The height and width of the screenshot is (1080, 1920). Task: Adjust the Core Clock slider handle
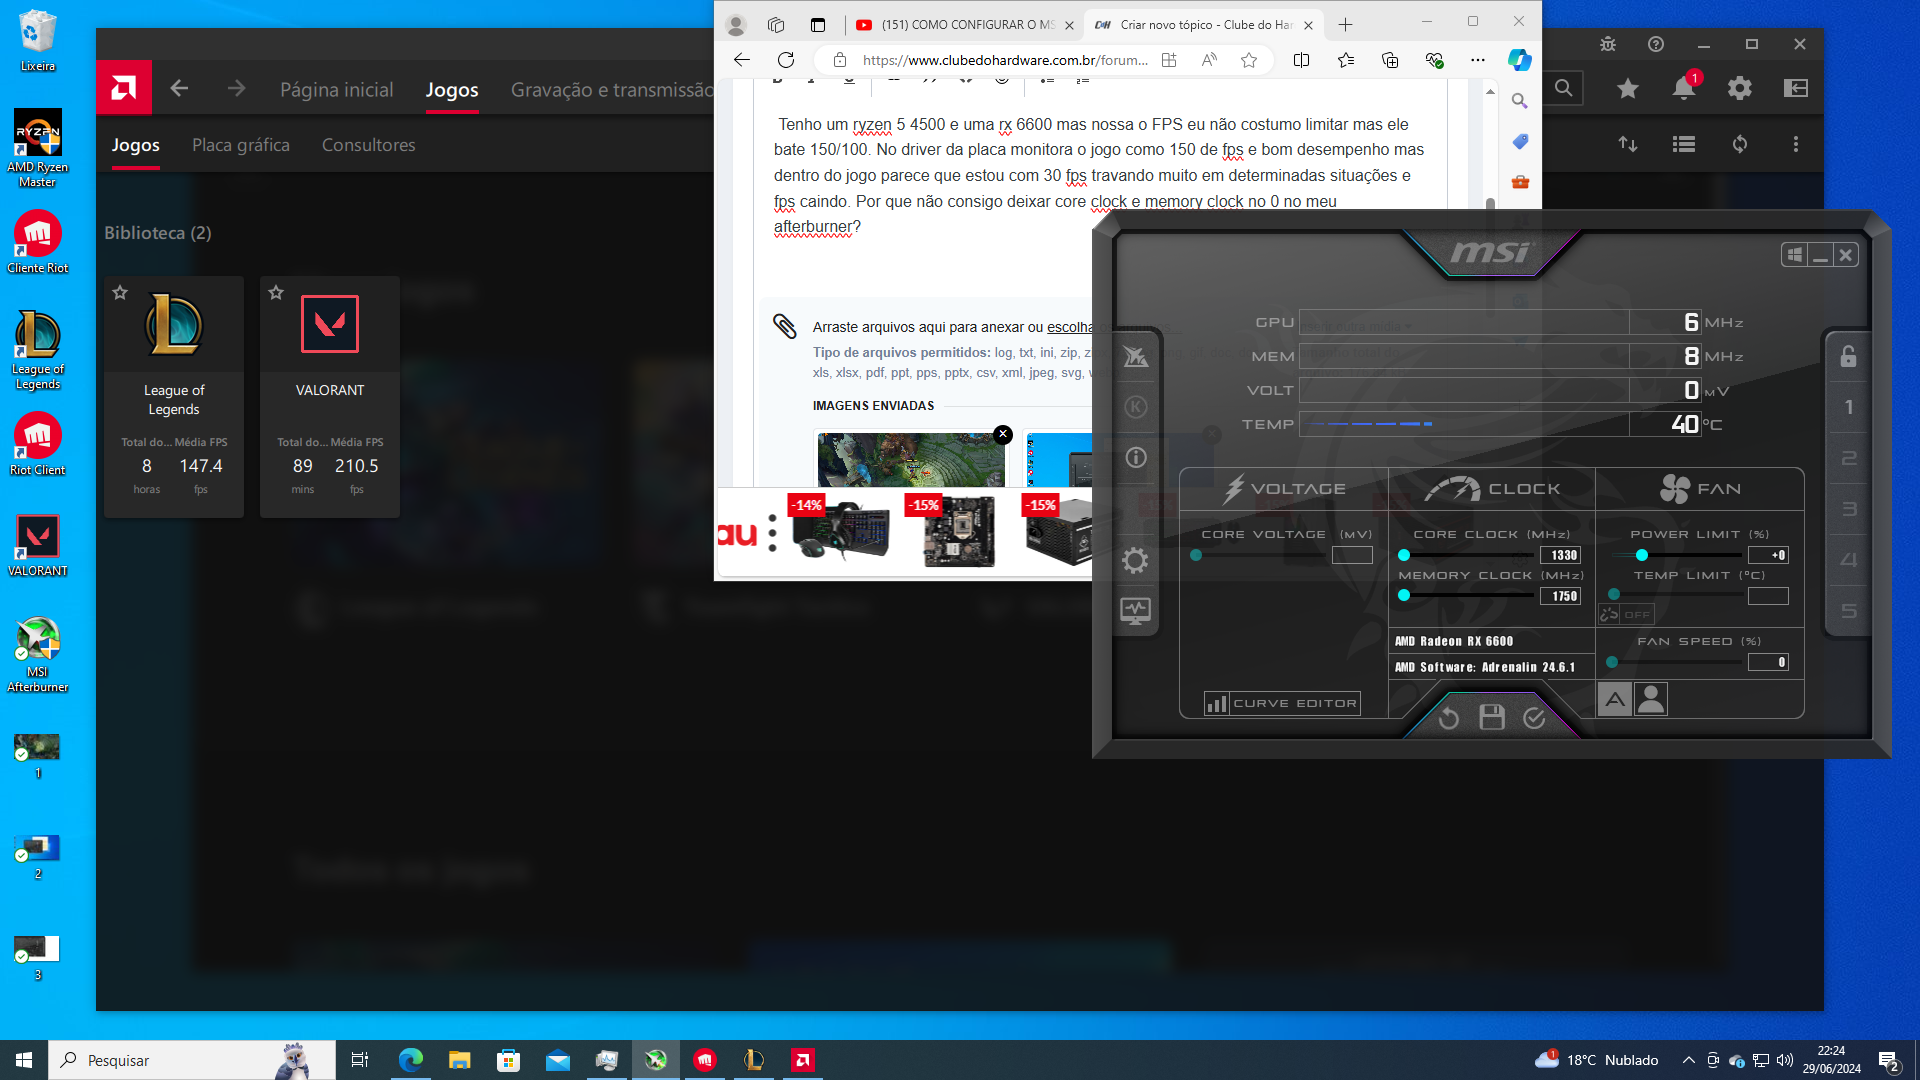tap(1404, 555)
